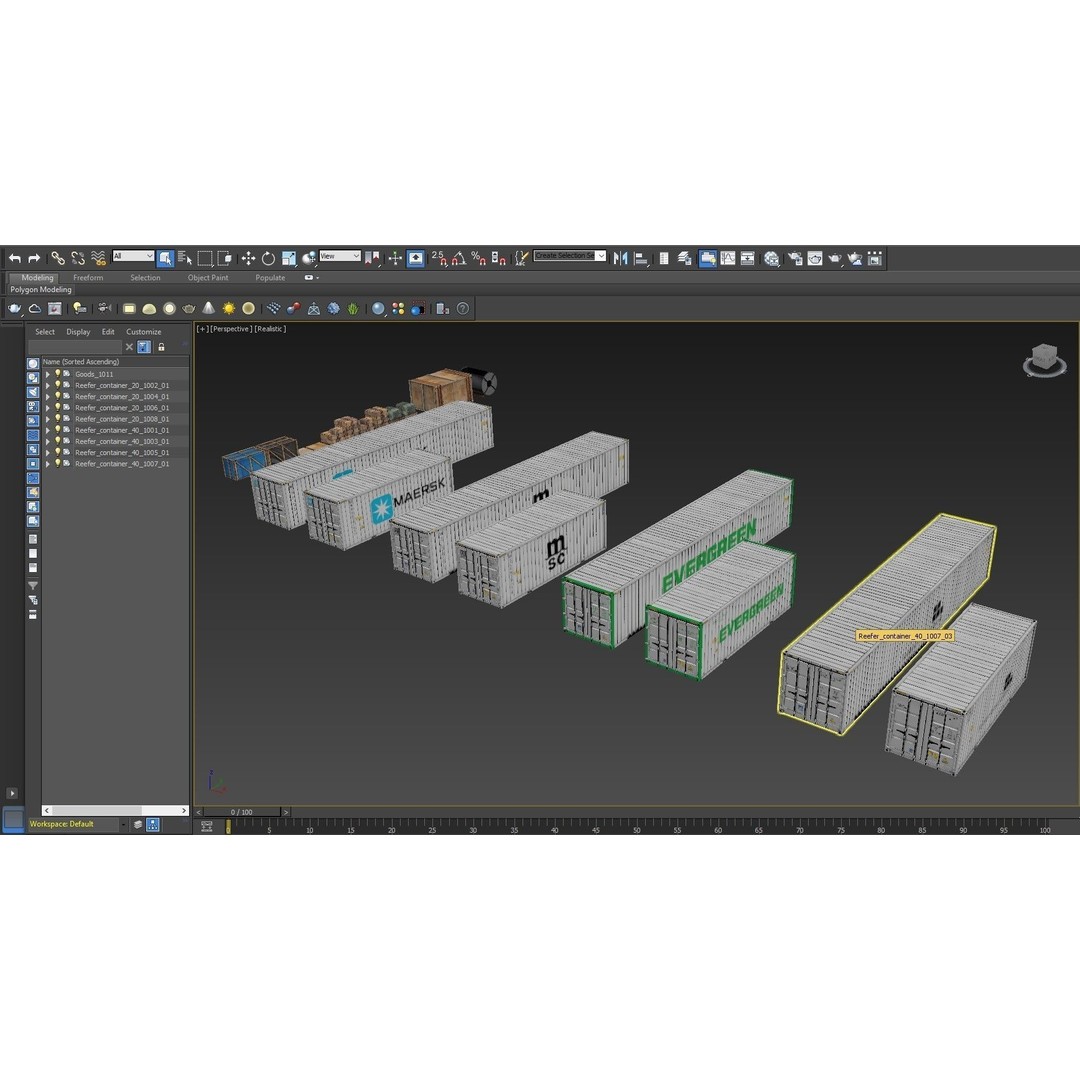This screenshot has width=1080, height=1080.
Task: Expand Reefer_container_20_1004_01 node
Action: tap(48, 397)
